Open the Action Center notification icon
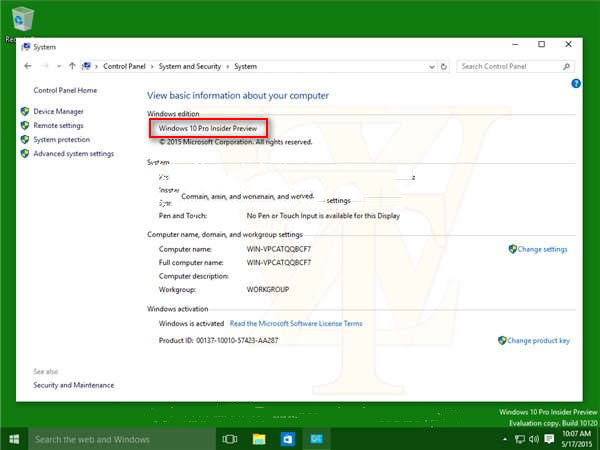This screenshot has height=450, width=600. click(x=549, y=439)
